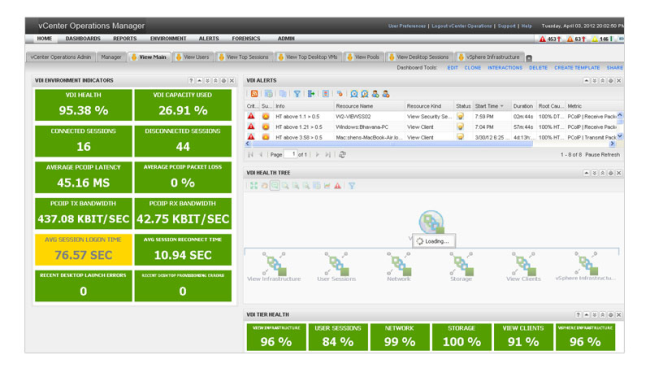Click the page number field in VDI Alerts
This screenshot has height=371, width=650.
click(291, 154)
